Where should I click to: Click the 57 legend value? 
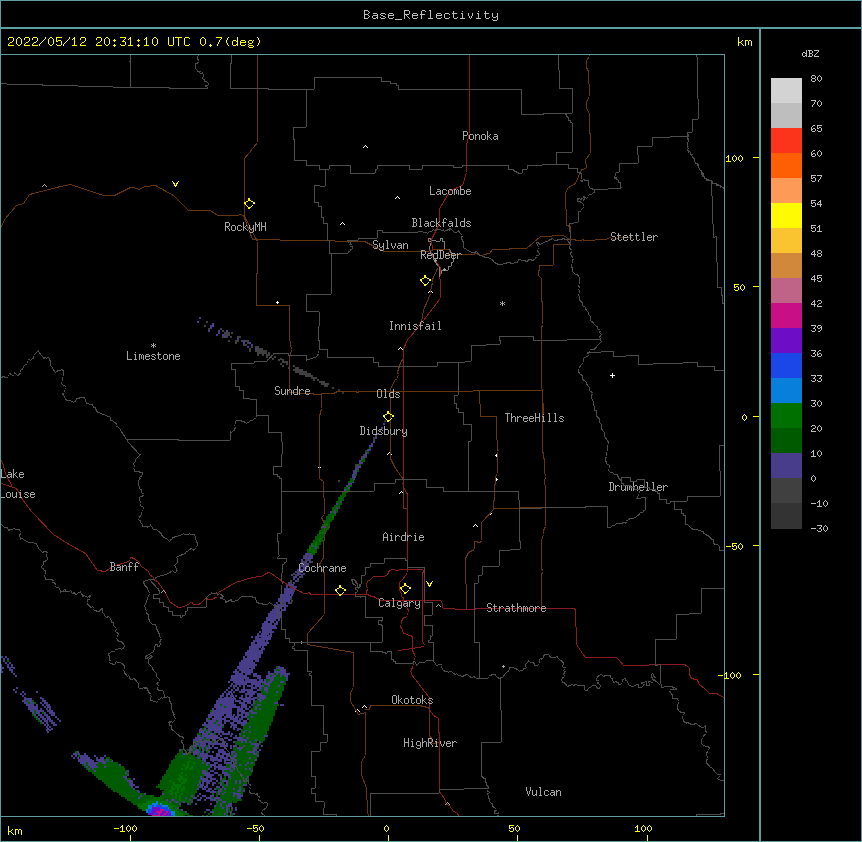[x=816, y=178]
